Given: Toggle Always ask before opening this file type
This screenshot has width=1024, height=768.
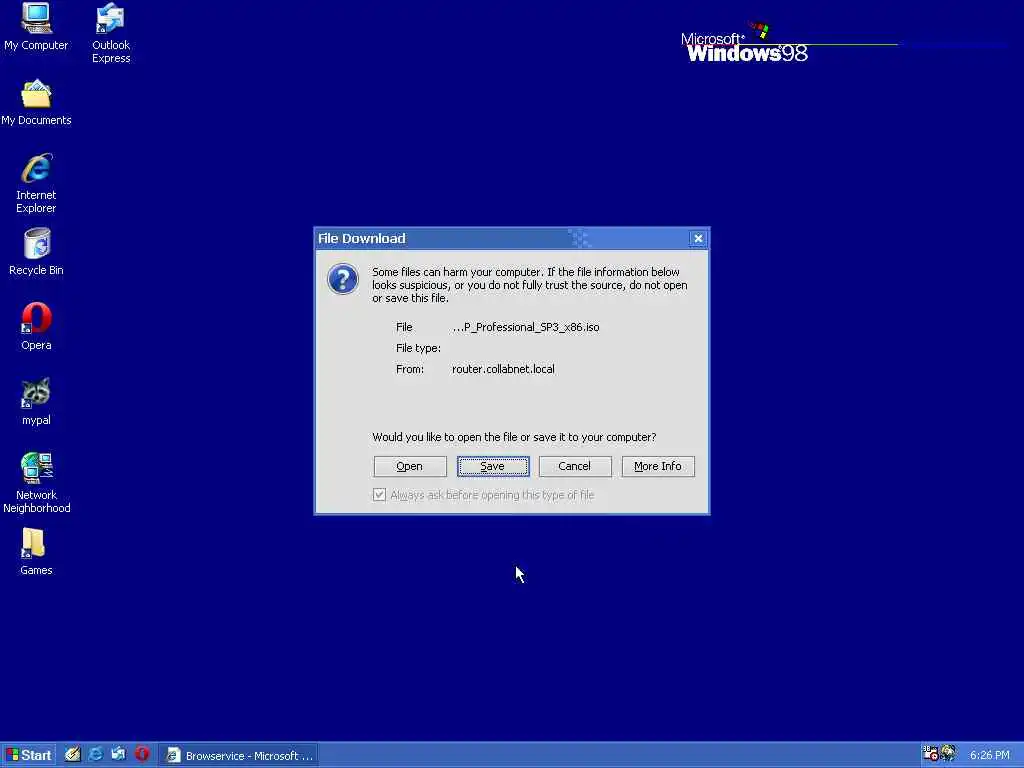Looking at the screenshot, I should click(x=379, y=494).
